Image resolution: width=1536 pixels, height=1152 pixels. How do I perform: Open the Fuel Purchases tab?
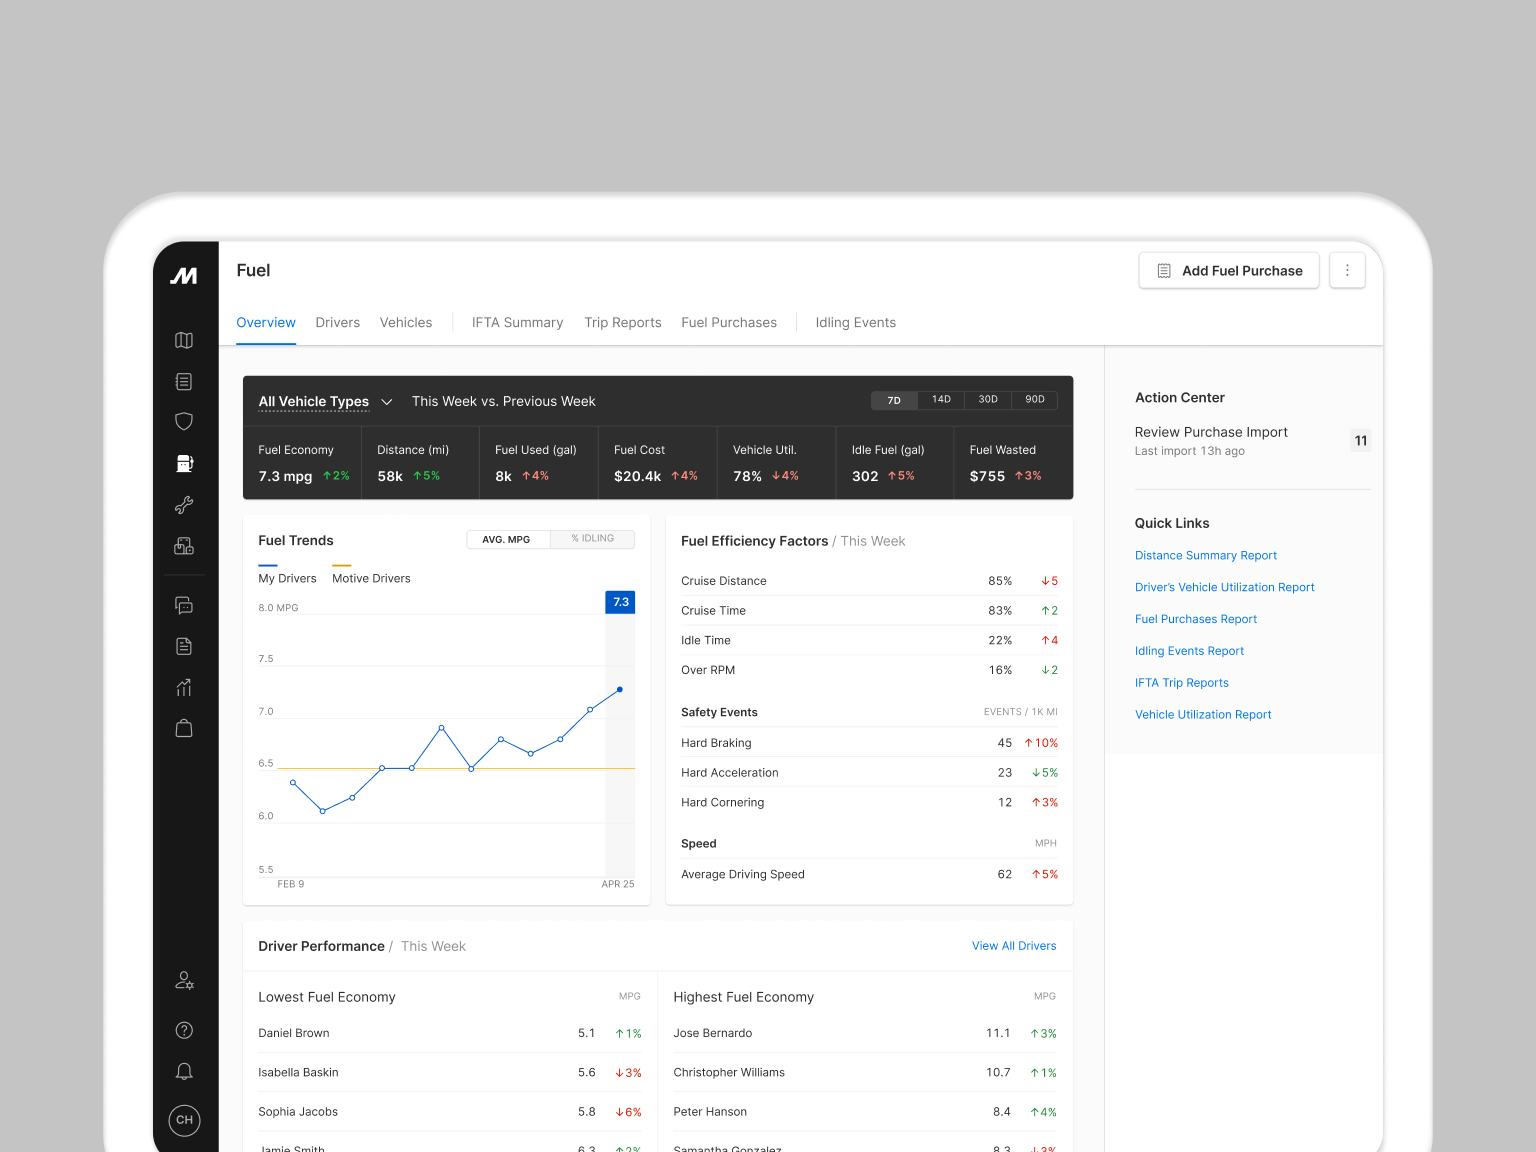(x=729, y=322)
